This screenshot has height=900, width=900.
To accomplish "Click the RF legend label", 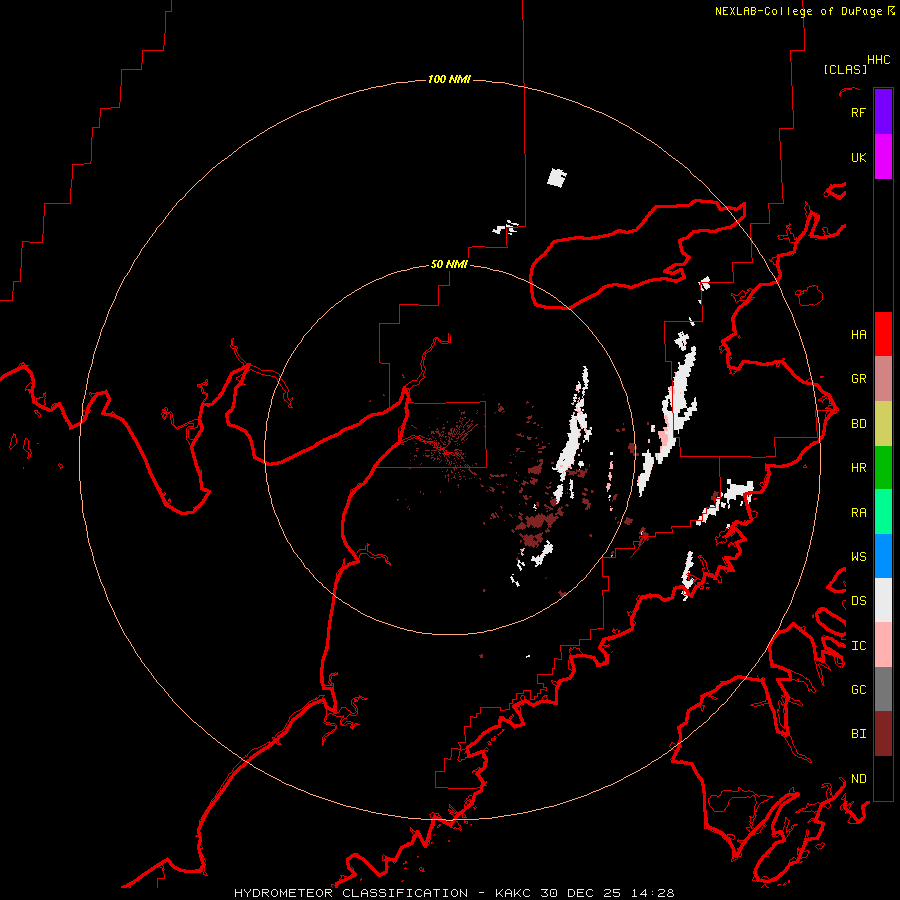I will click(x=858, y=112).
